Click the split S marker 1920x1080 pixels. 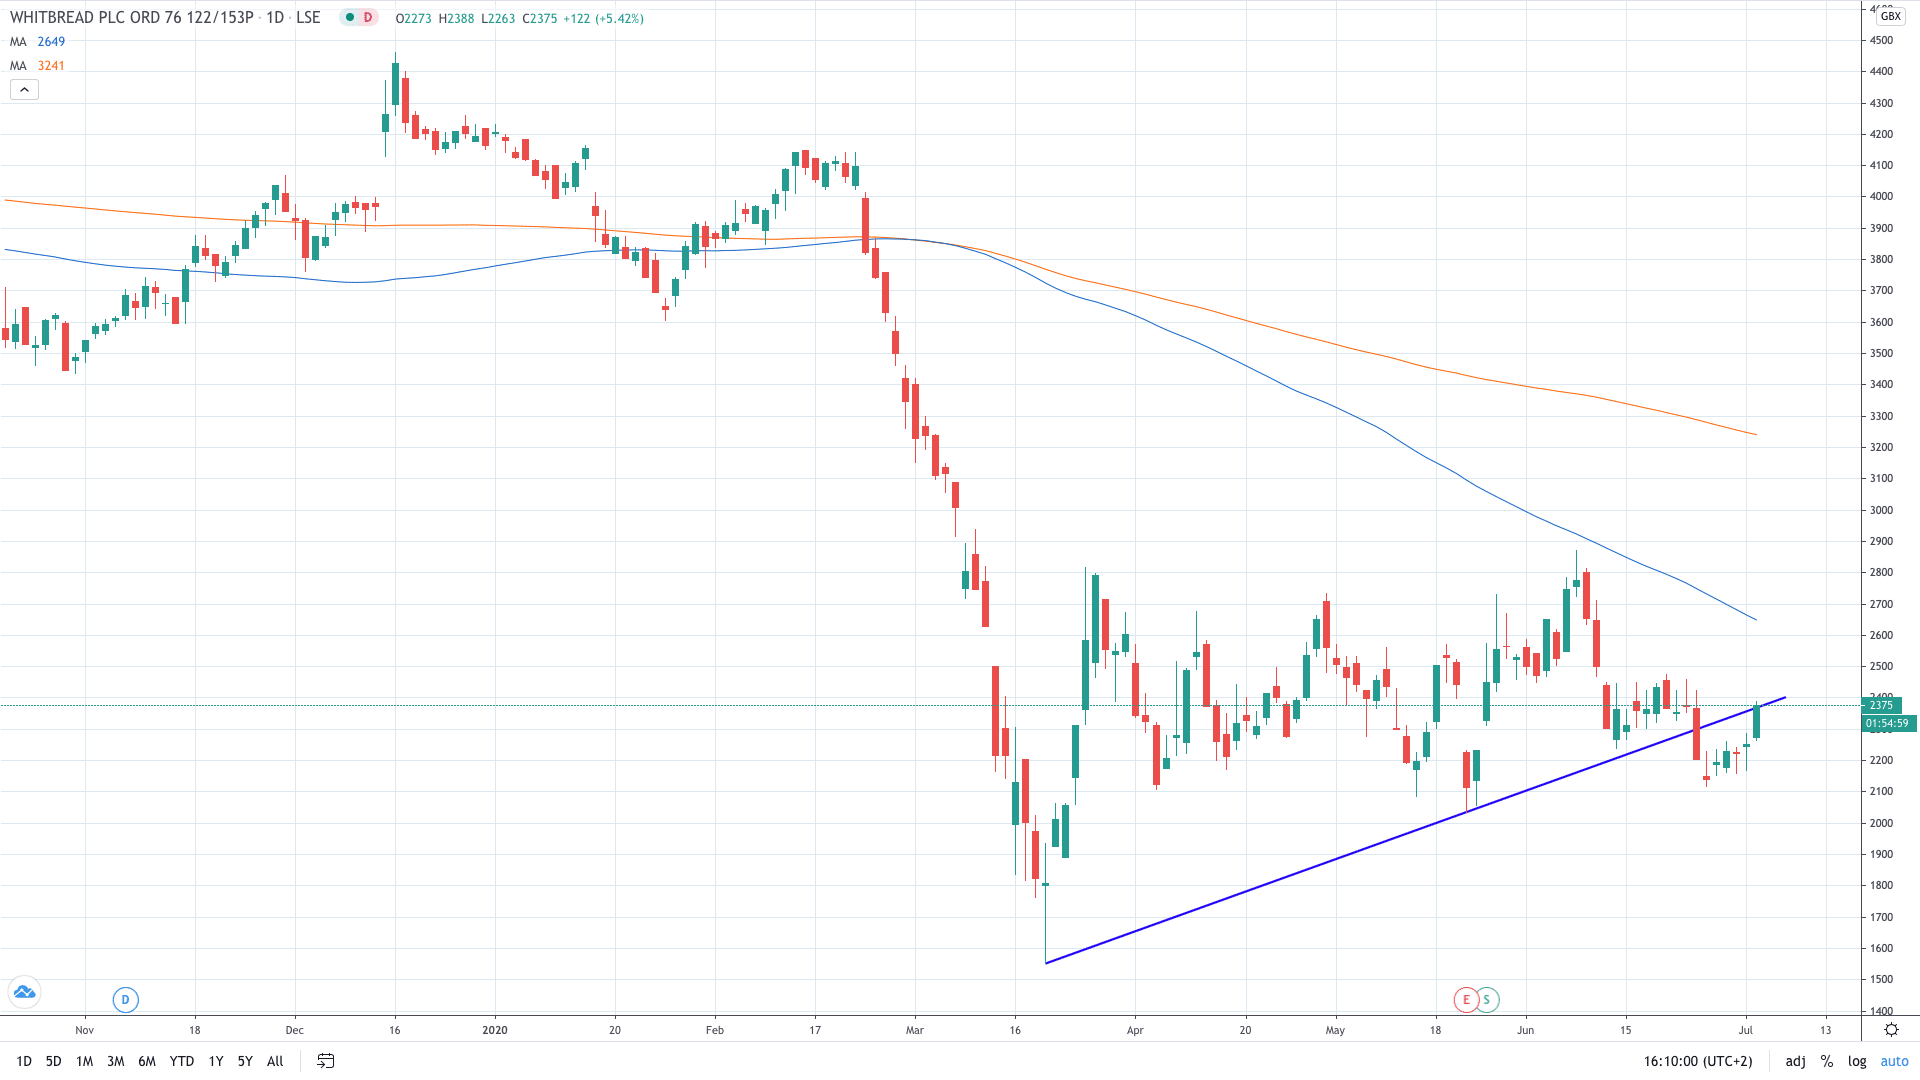(1487, 999)
